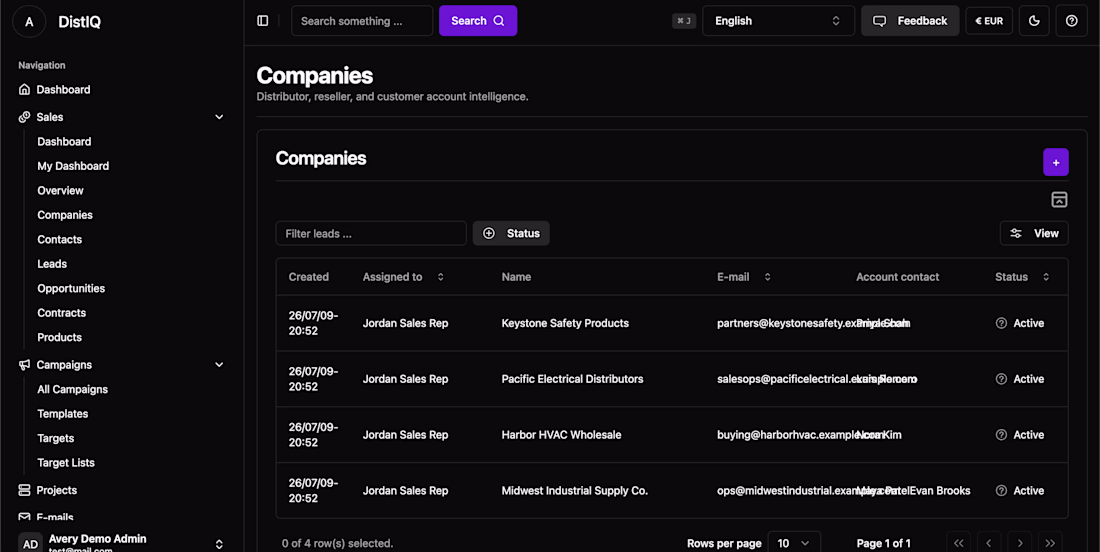Screen dimensions: 1100x552
Task: Click the Filter leads input field
Action: (x=371, y=234)
